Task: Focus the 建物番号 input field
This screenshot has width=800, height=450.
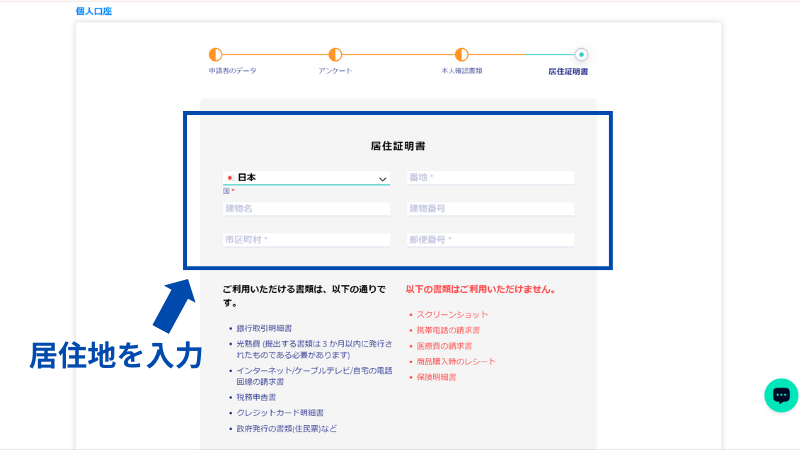Action: click(490, 209)
